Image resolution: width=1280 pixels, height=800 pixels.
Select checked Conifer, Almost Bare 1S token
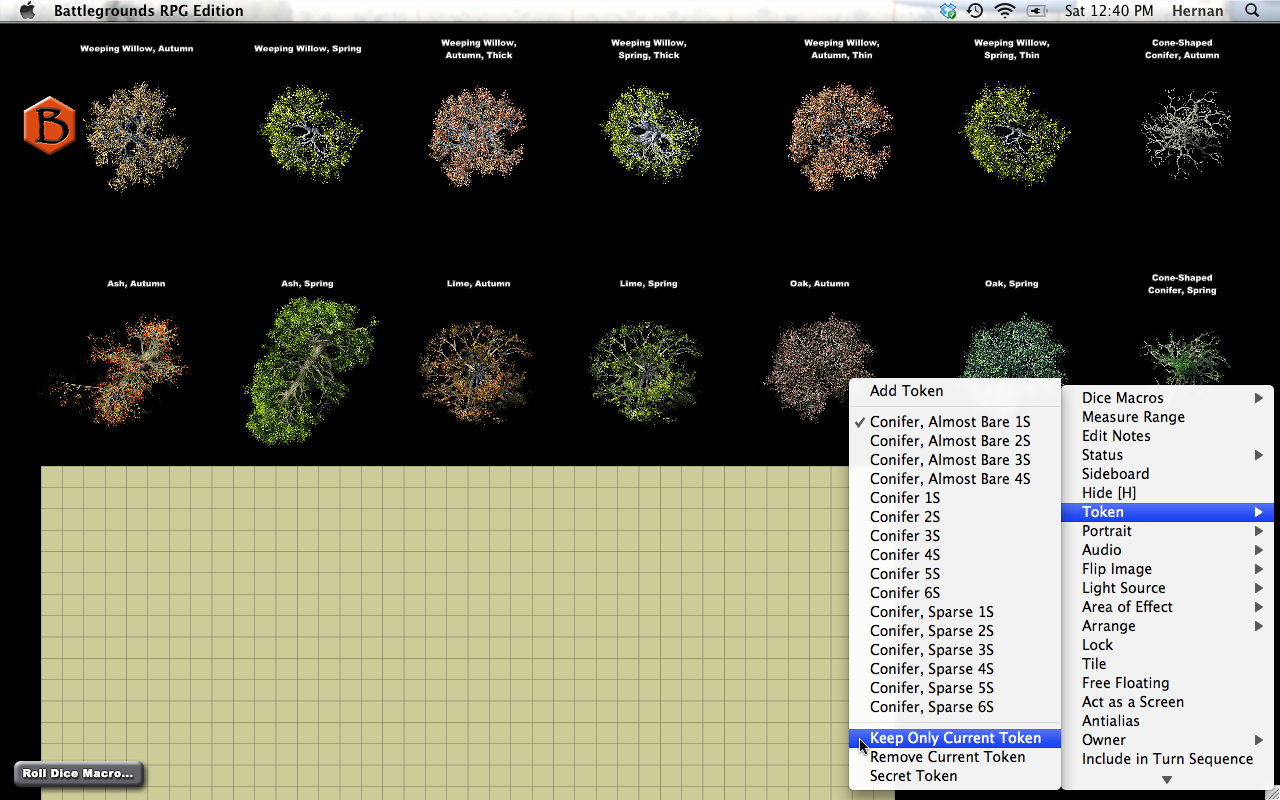point(955,422)
